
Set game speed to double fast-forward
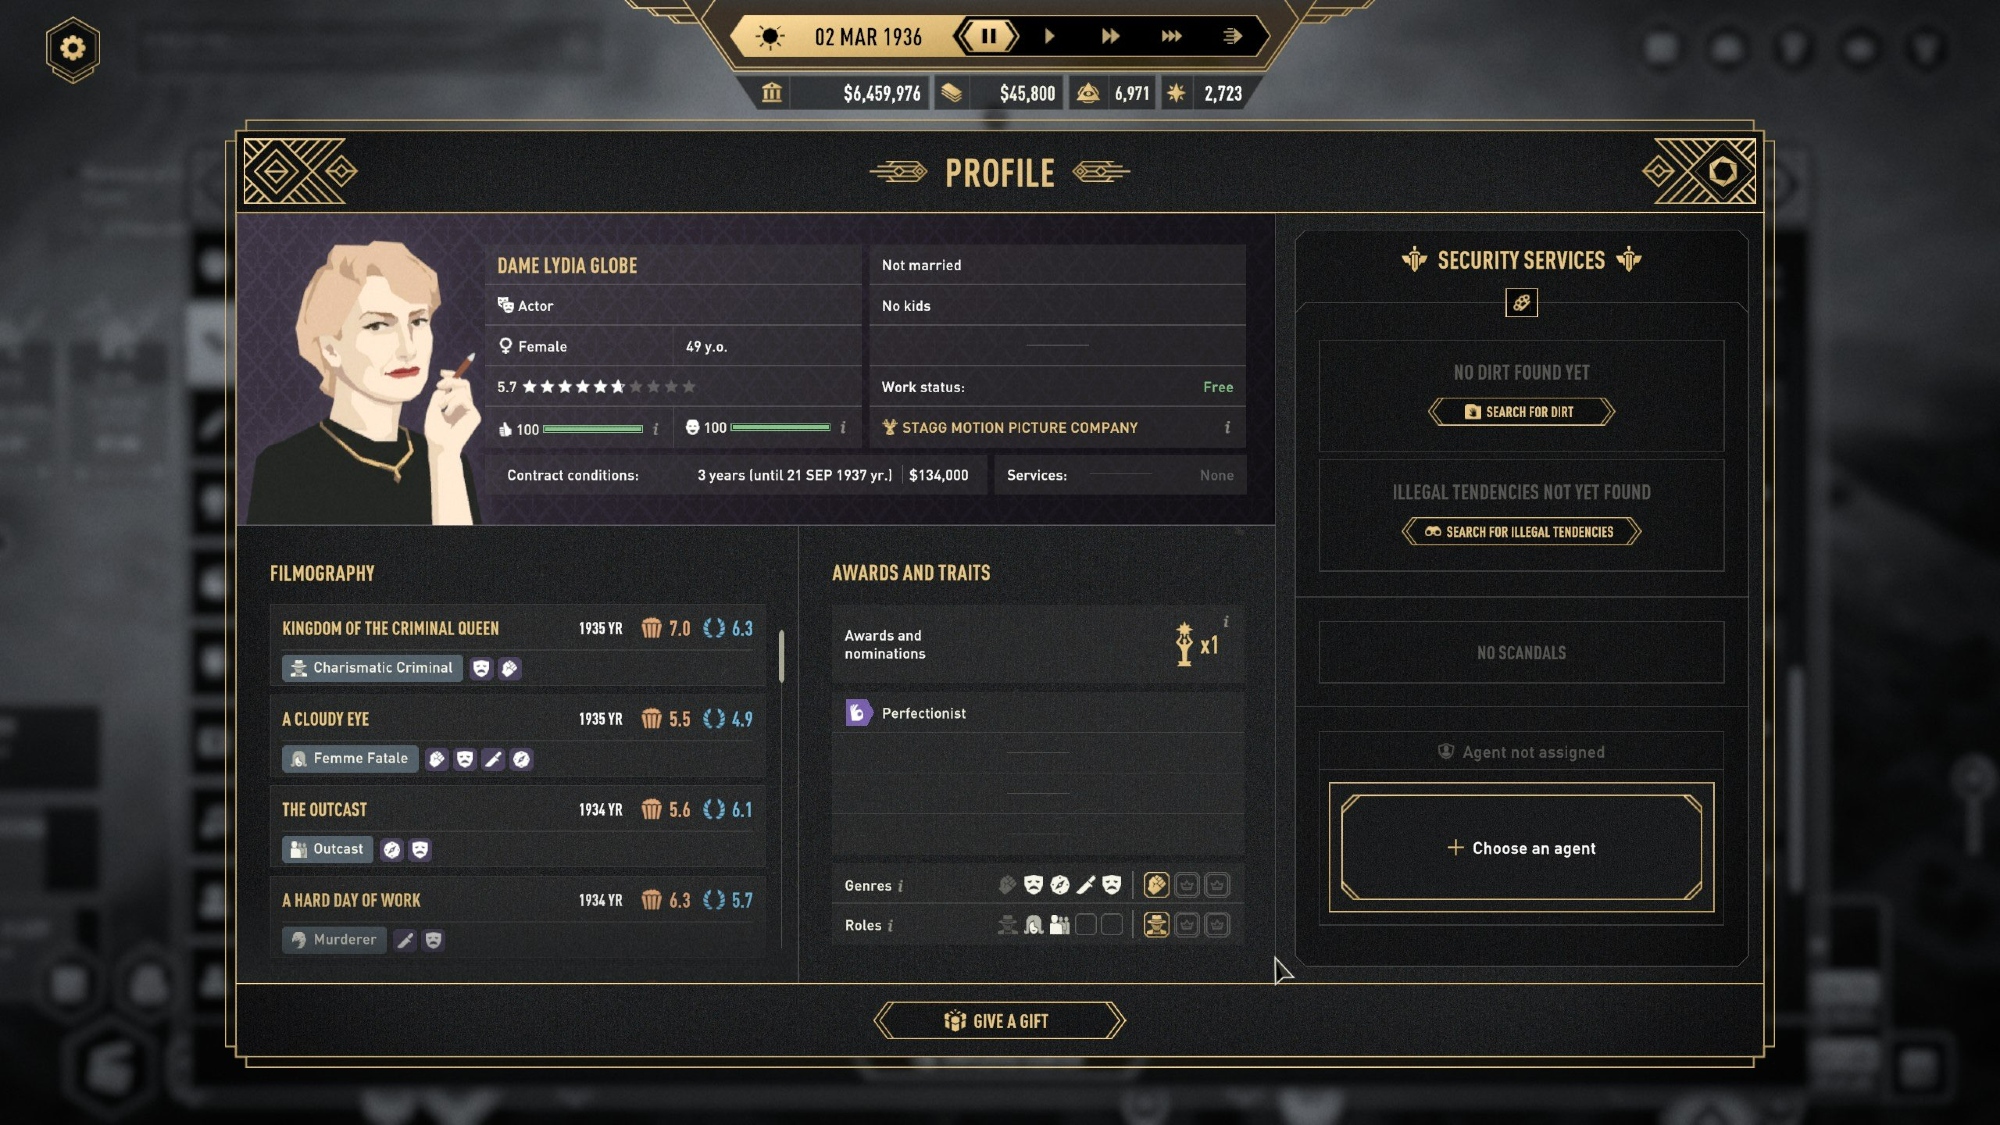(1110, 37)
